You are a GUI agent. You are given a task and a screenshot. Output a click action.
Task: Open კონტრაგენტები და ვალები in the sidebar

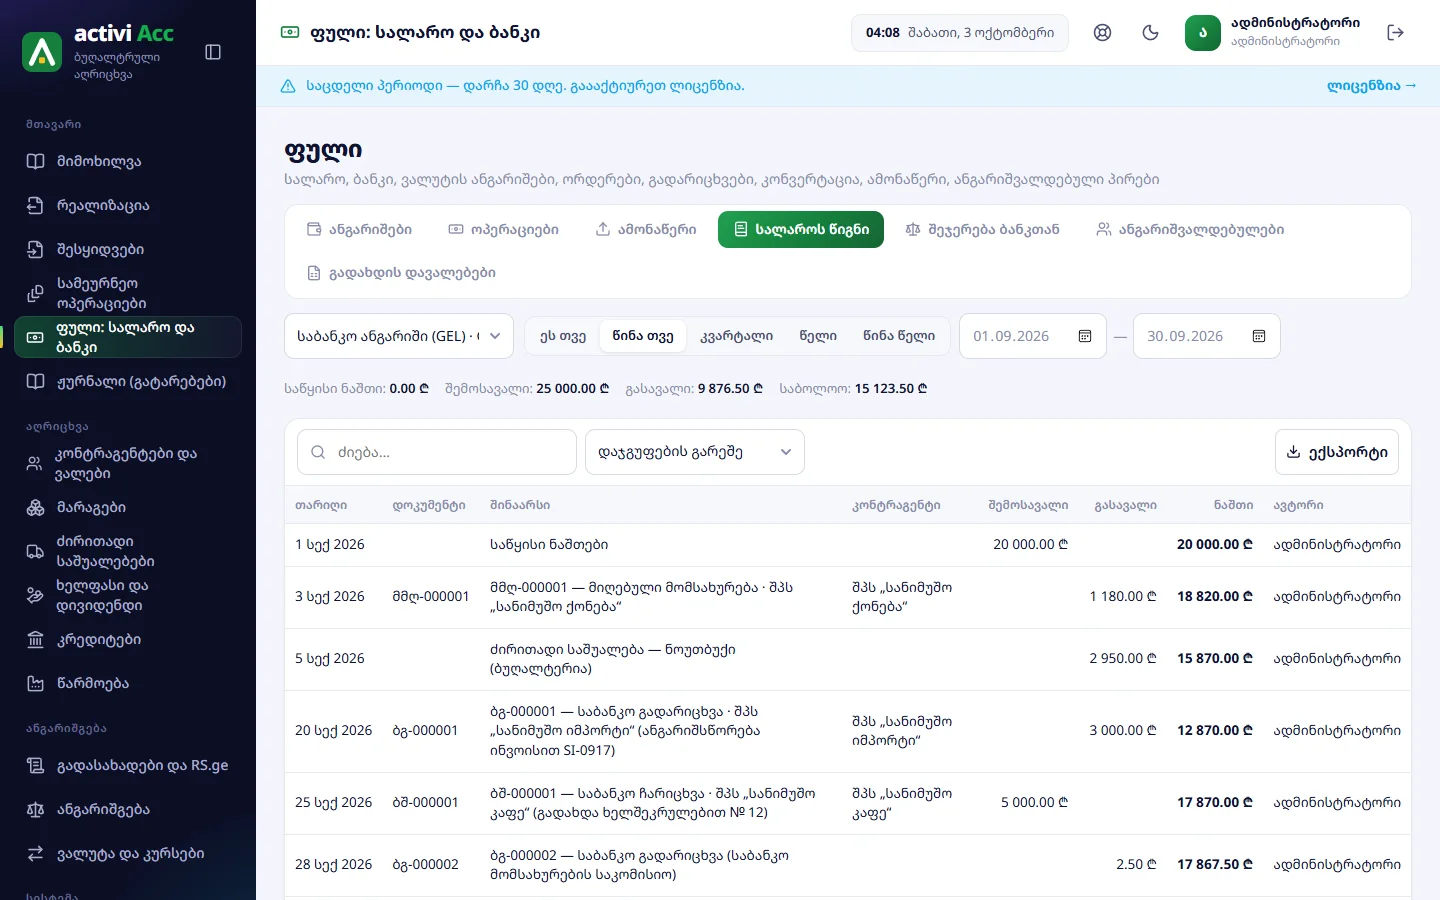pos(128,463)
